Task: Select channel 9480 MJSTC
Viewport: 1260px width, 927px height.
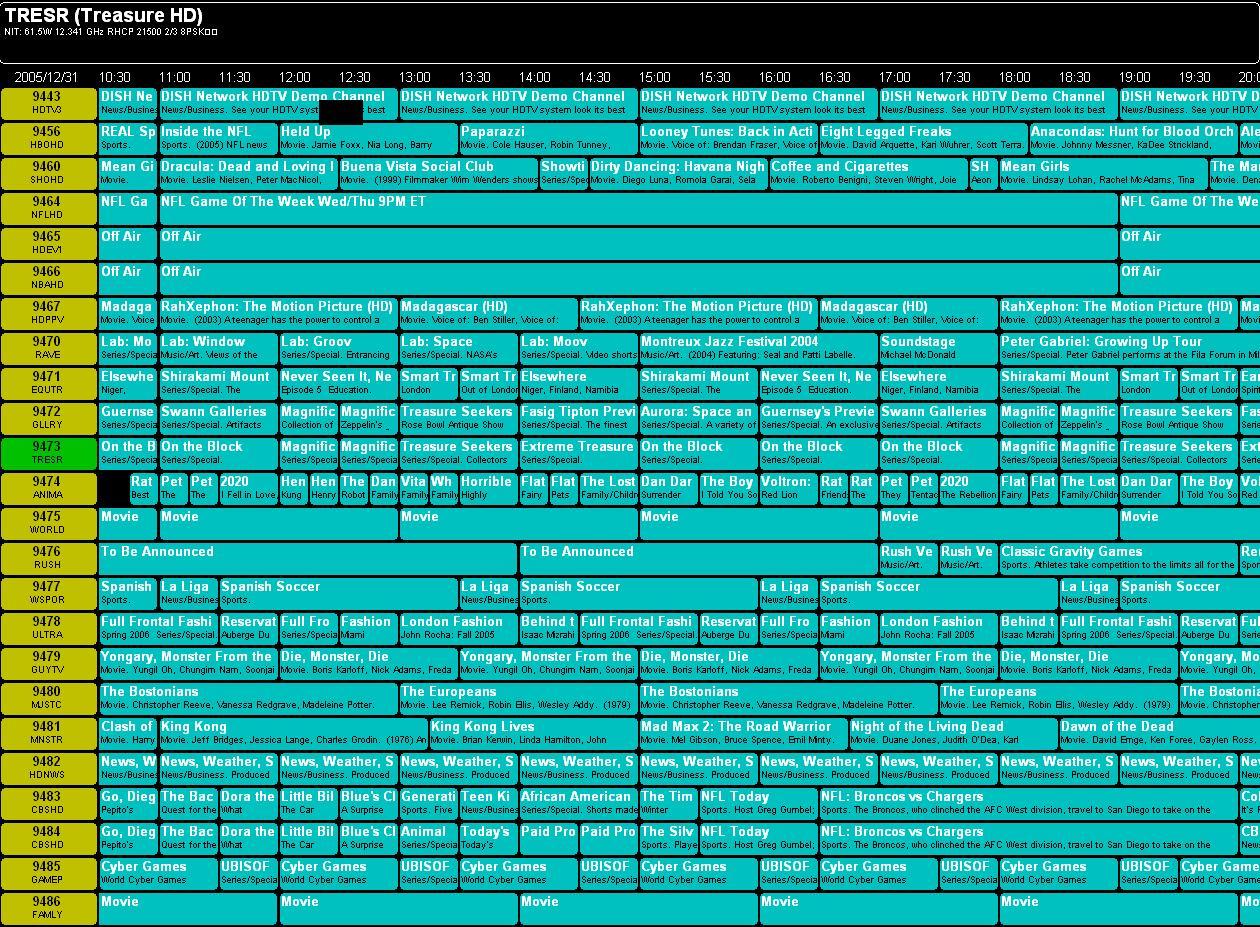Action: 48,698
